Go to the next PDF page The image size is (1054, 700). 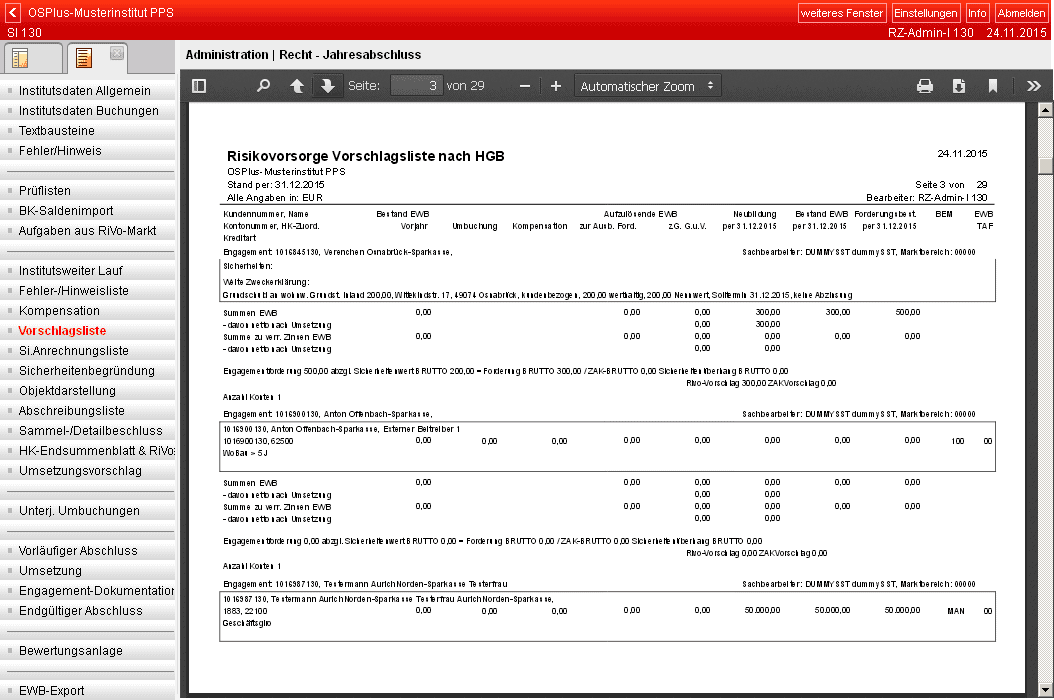[x=327, y=86]
